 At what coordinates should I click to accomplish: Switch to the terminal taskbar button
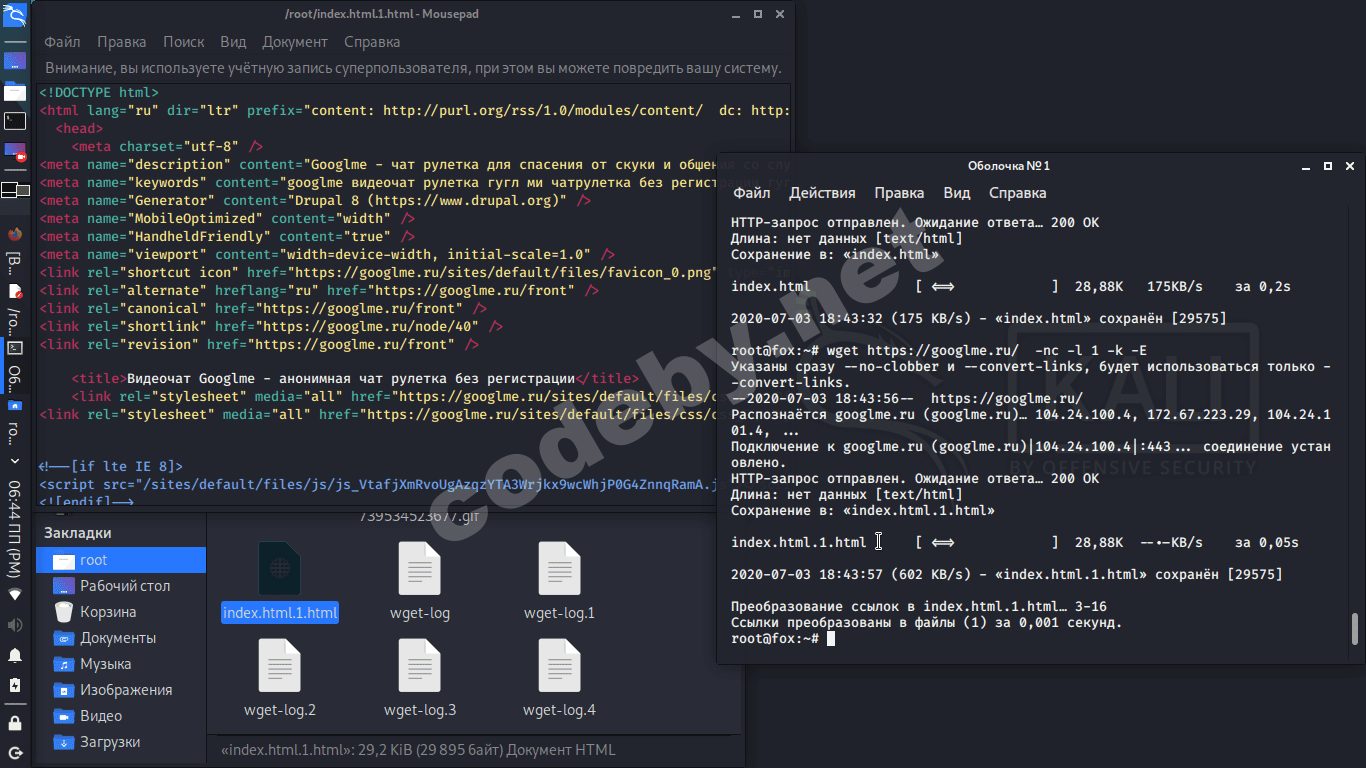[15, 366]
